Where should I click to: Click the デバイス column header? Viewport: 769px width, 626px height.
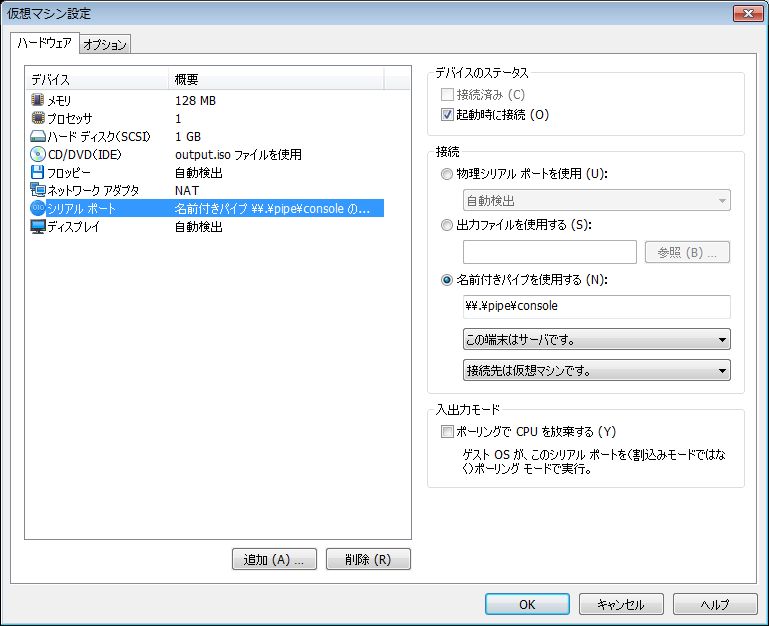[x=97, y=79]
